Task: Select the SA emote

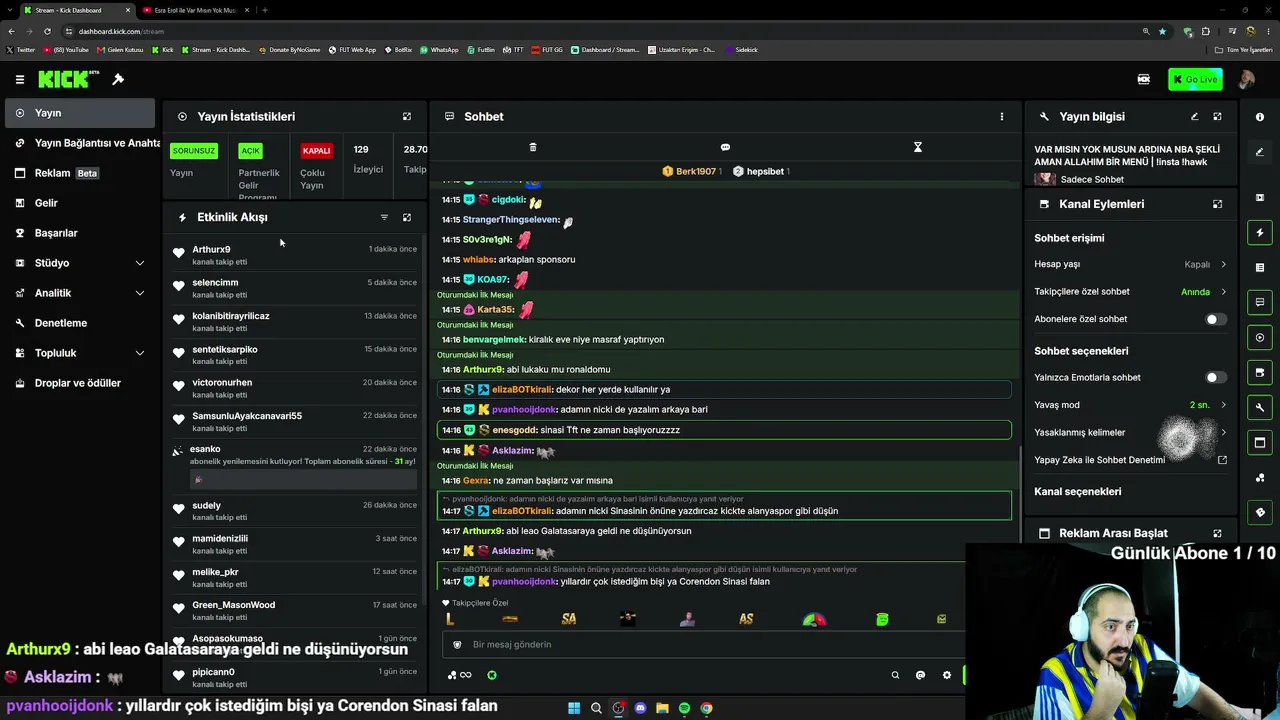Action: click(x=569, y=619)
